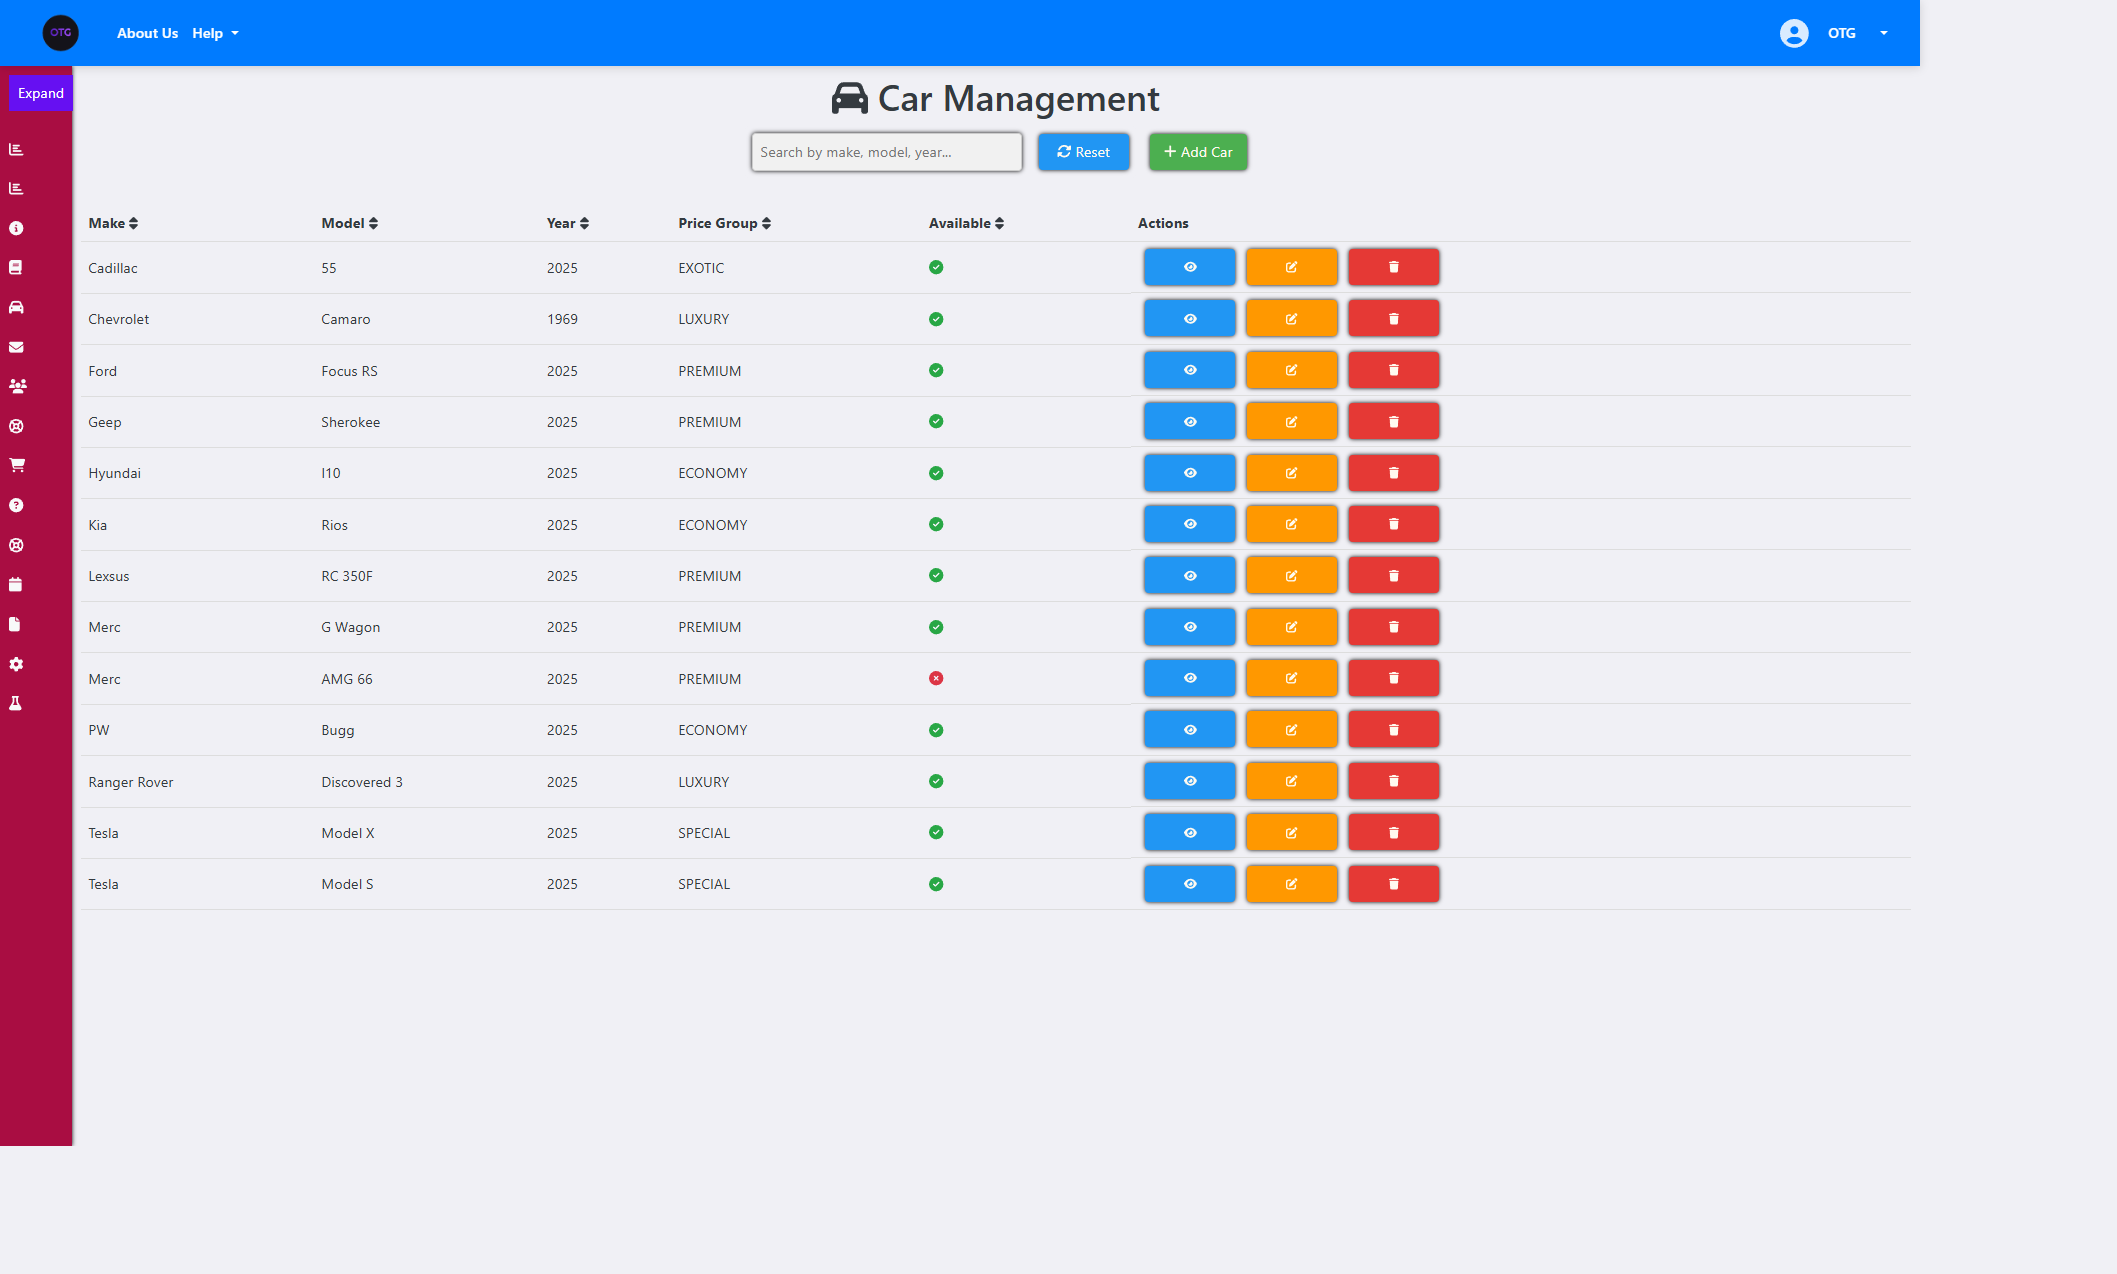Select the '1969' year cell
The image size is (2117, 1274).
pos(562,319)
